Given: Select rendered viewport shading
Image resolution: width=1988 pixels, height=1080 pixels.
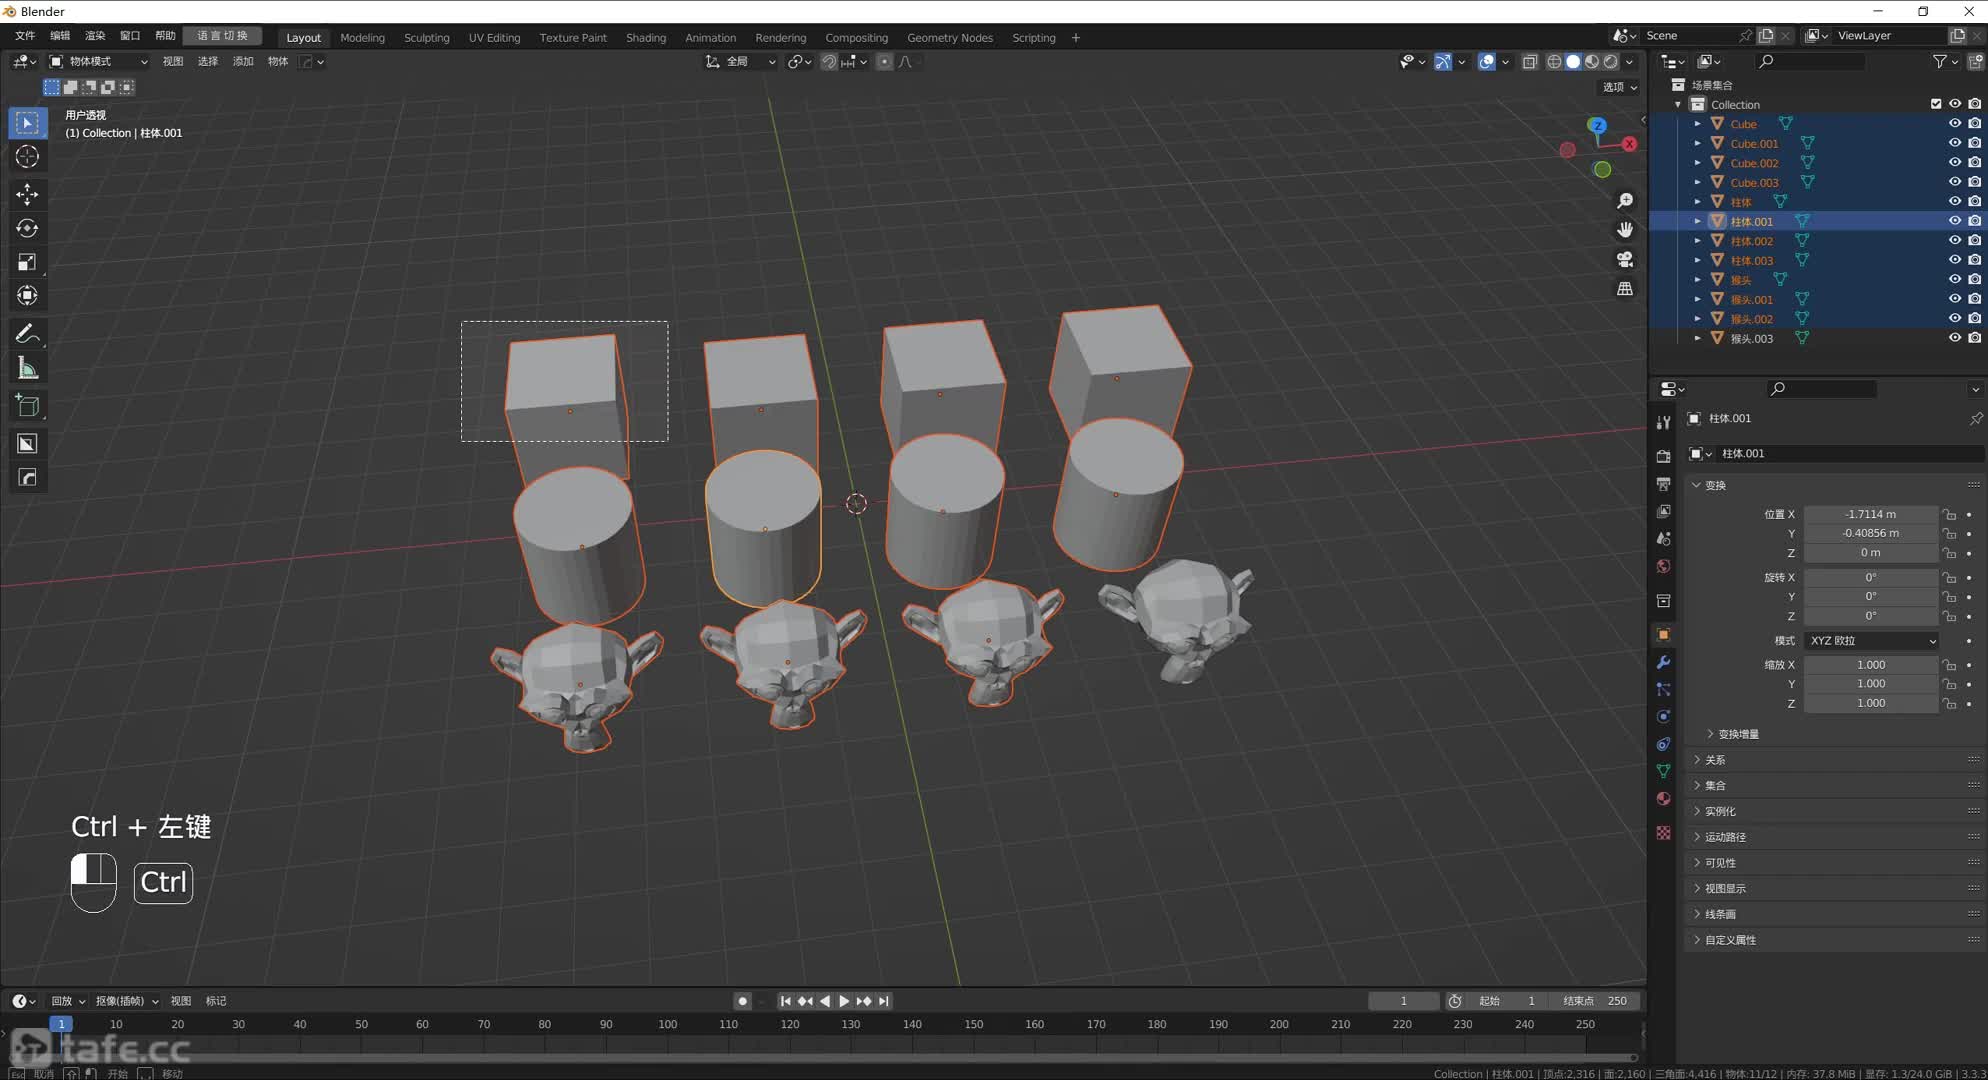Looking at the screenshot, I should [x=1611, y=62].
